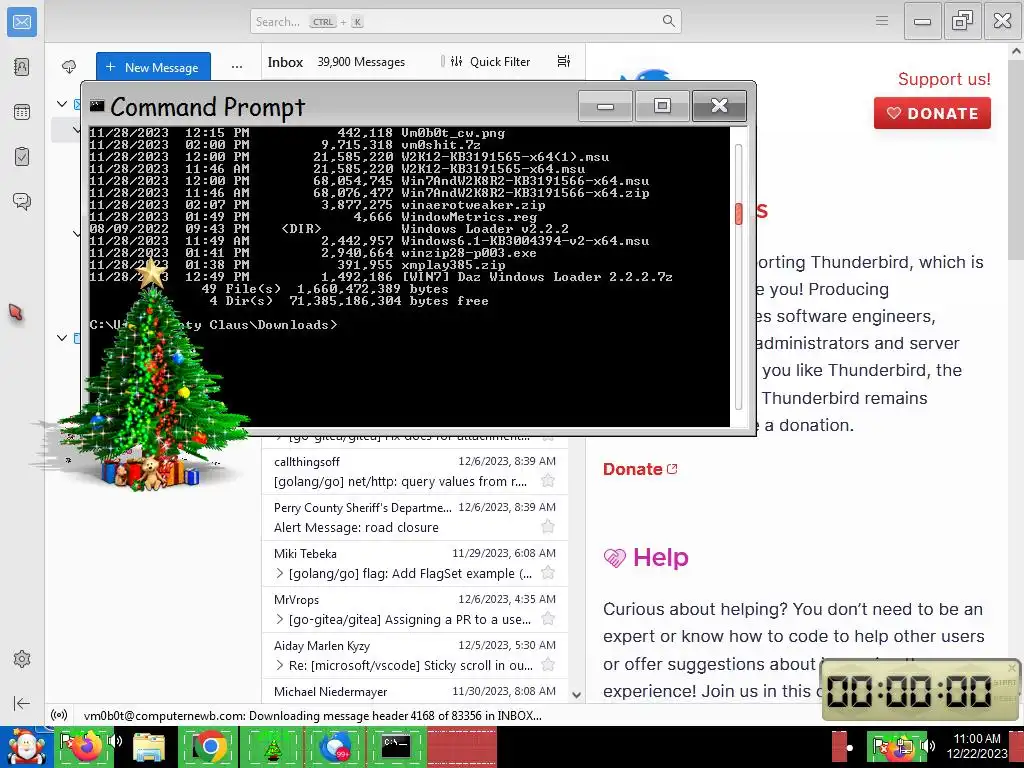Click the system tray volume icon

pos(927,746)
